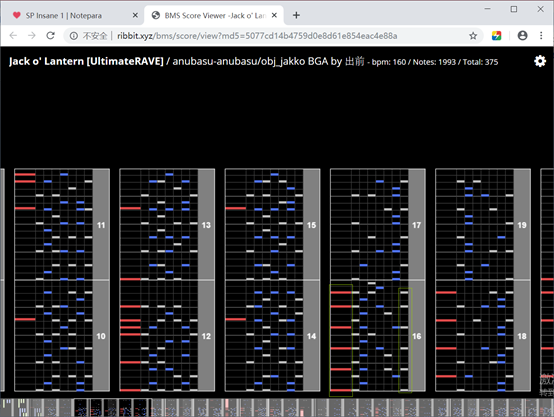Open a new tab with plus button
This screenshot has height=417, width=554.
pos(296,15)
